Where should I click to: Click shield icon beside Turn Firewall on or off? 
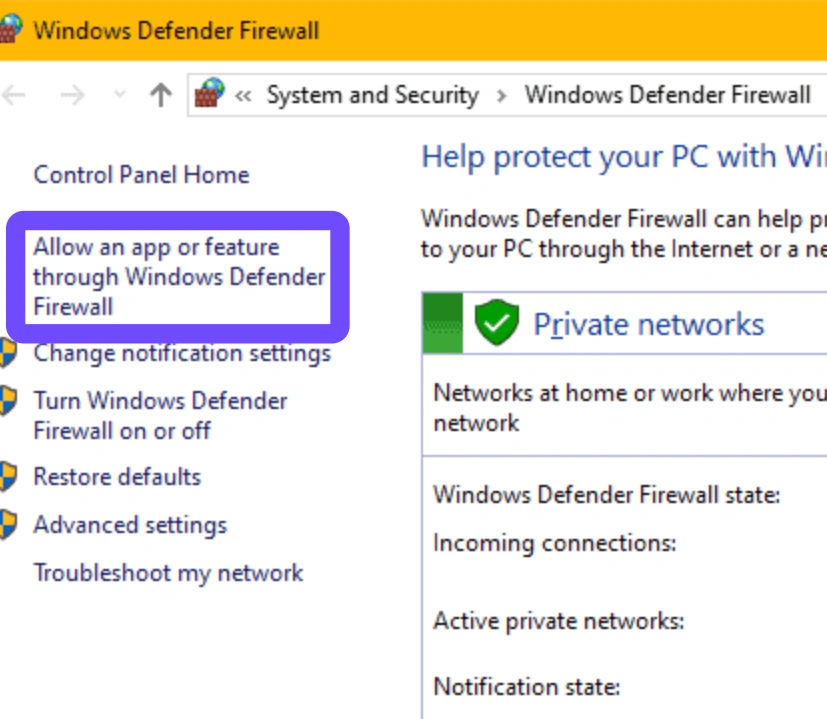pos(8,400)
